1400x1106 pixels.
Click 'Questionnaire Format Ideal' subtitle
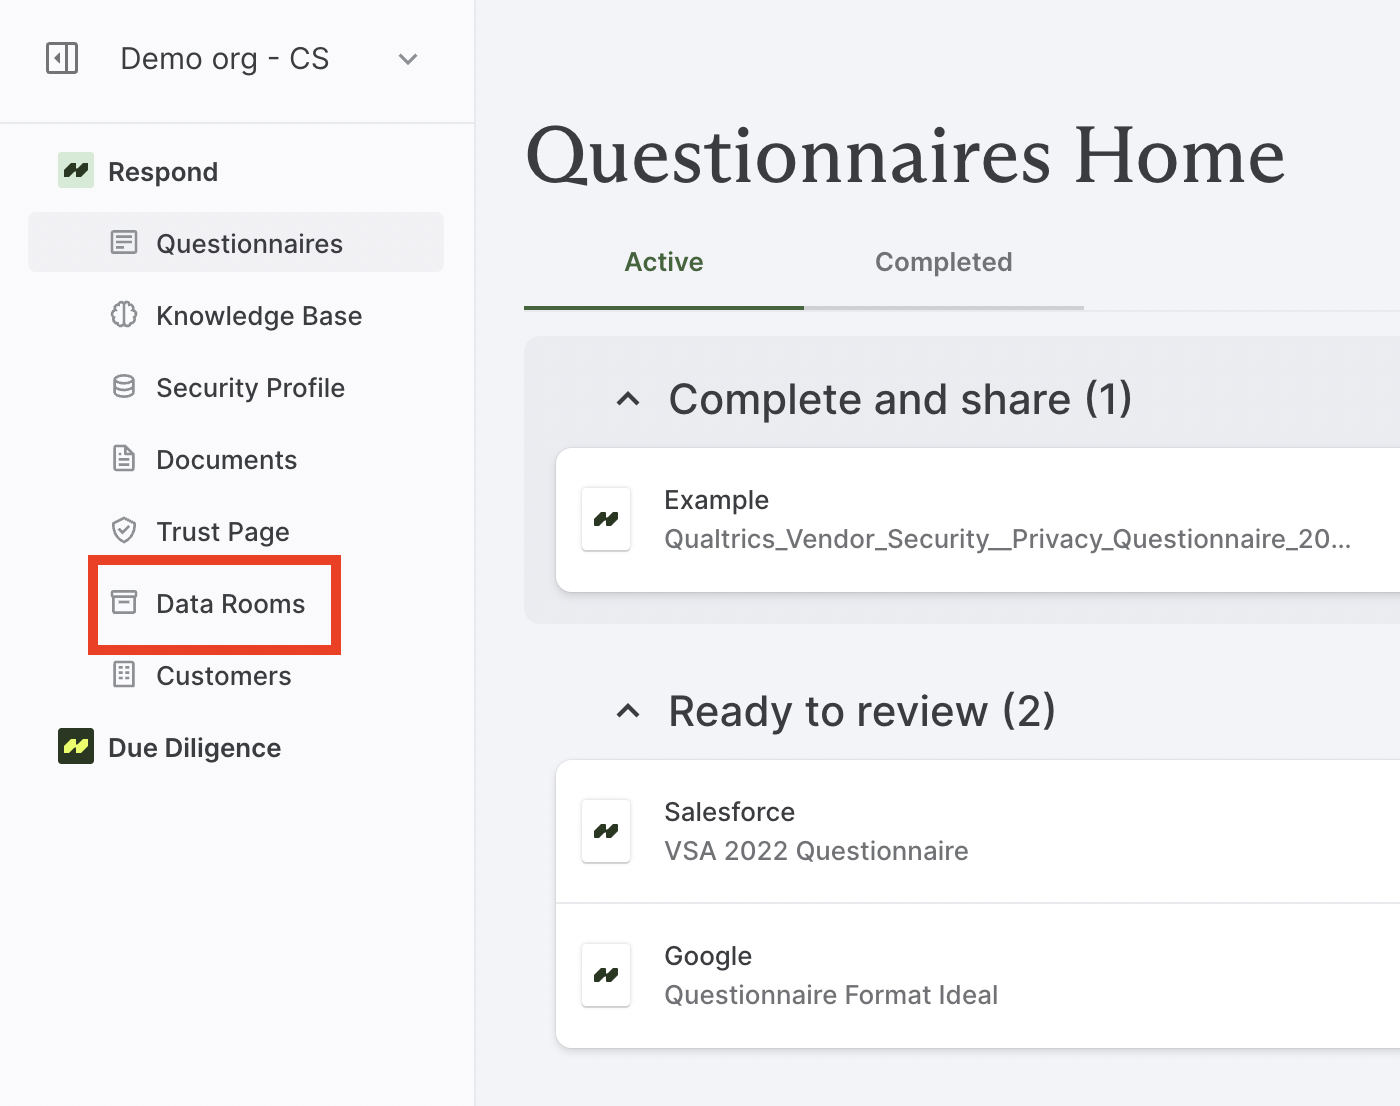(832, 995)
